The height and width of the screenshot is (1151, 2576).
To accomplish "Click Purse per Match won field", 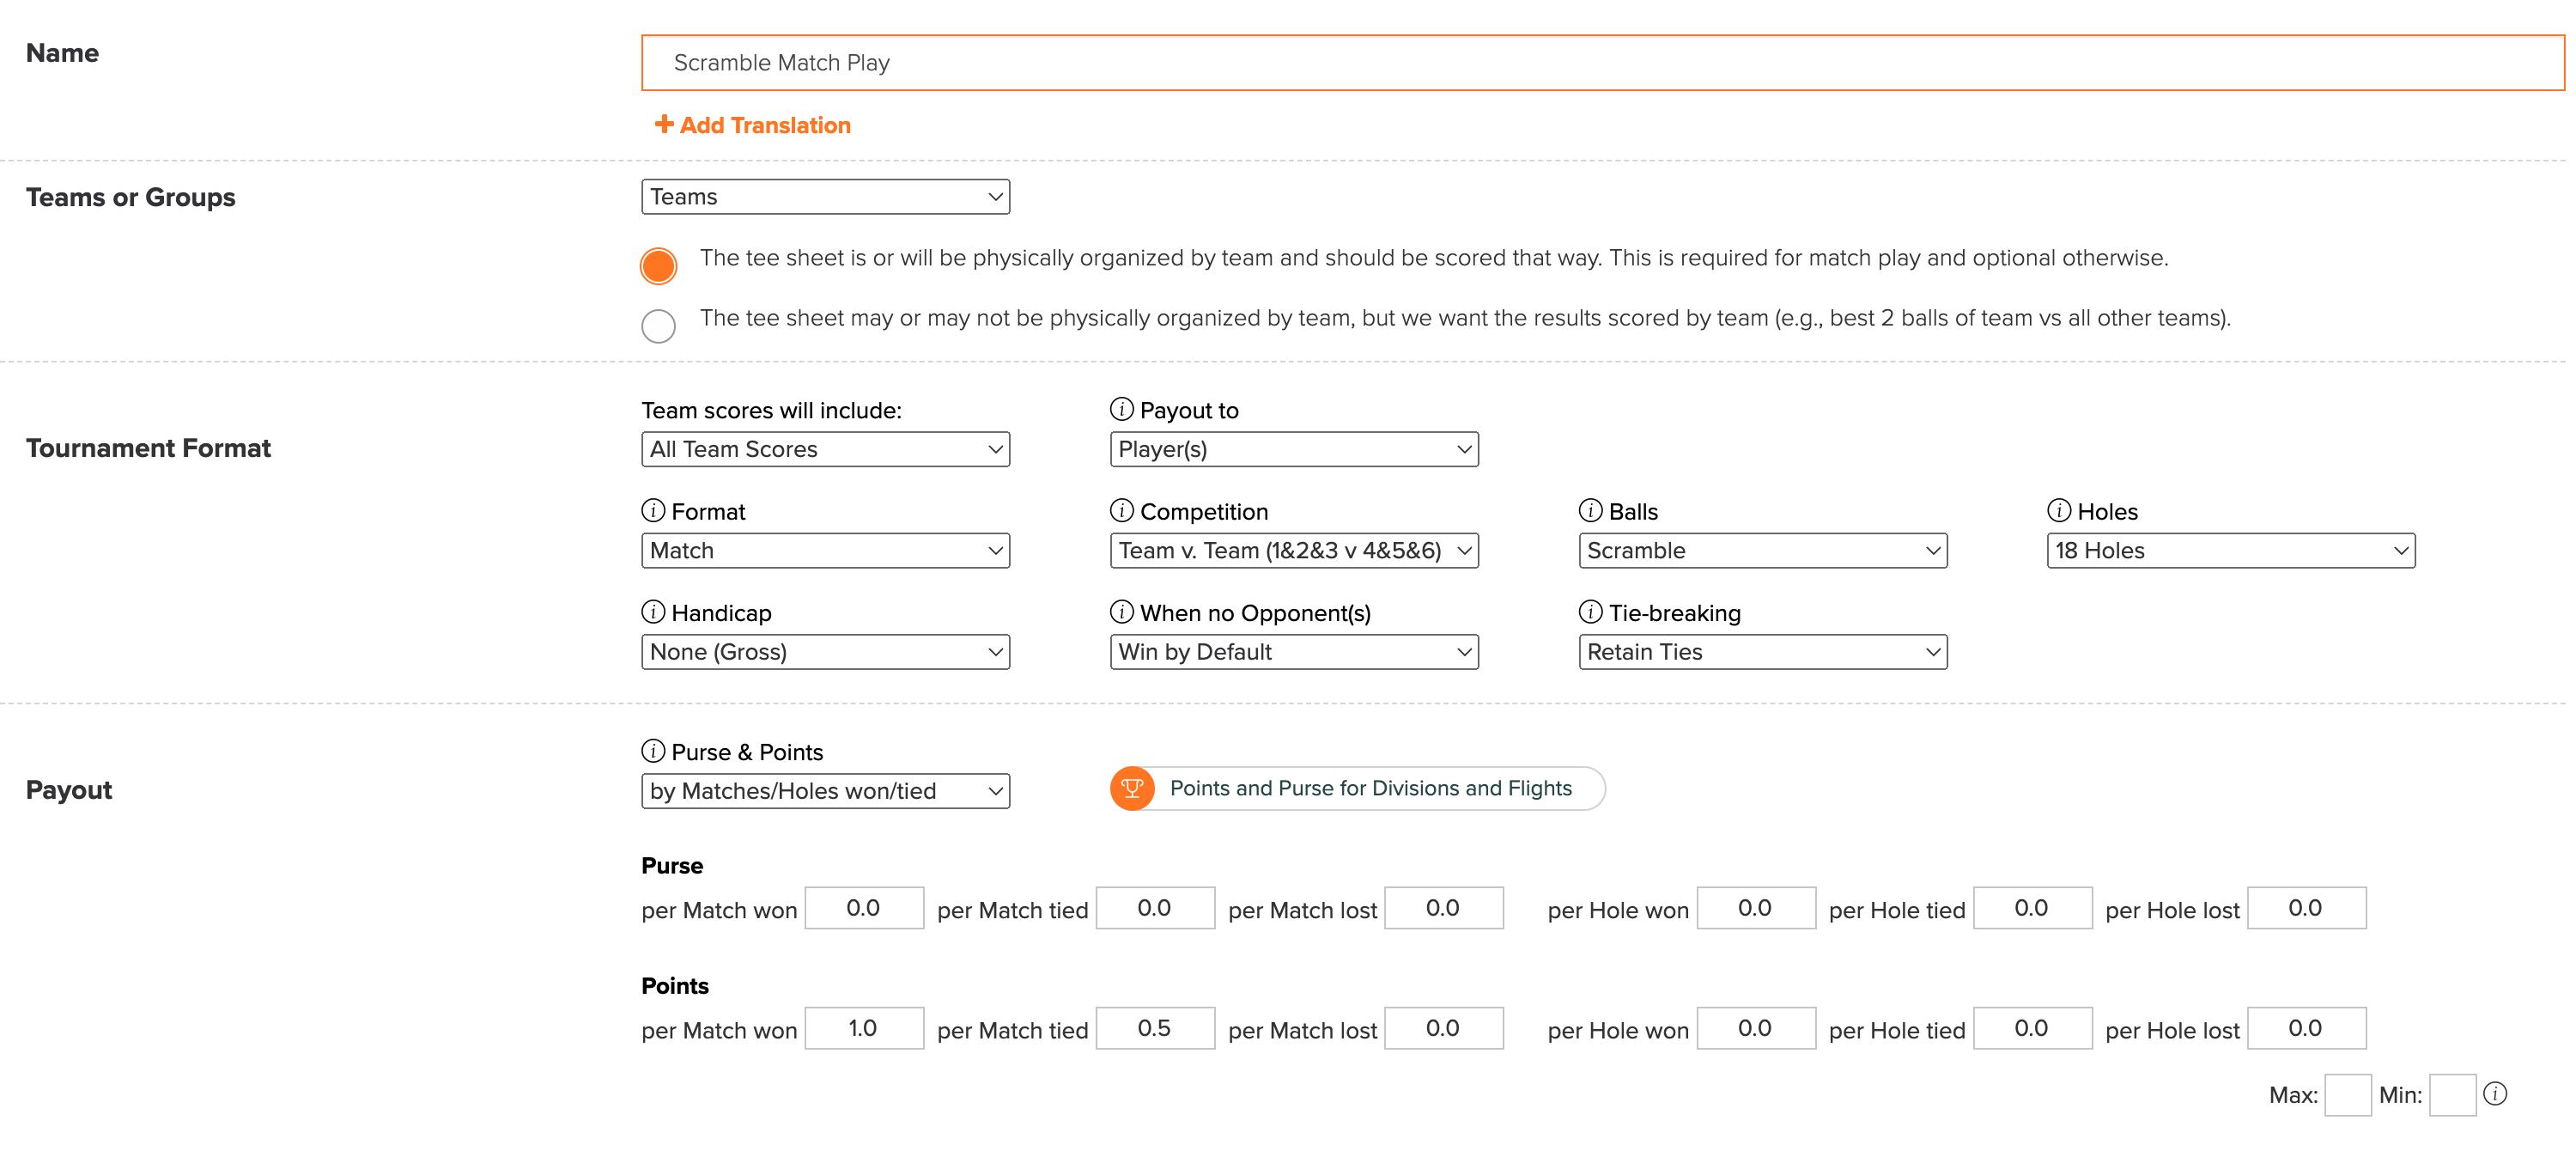I will coord(864,908).
